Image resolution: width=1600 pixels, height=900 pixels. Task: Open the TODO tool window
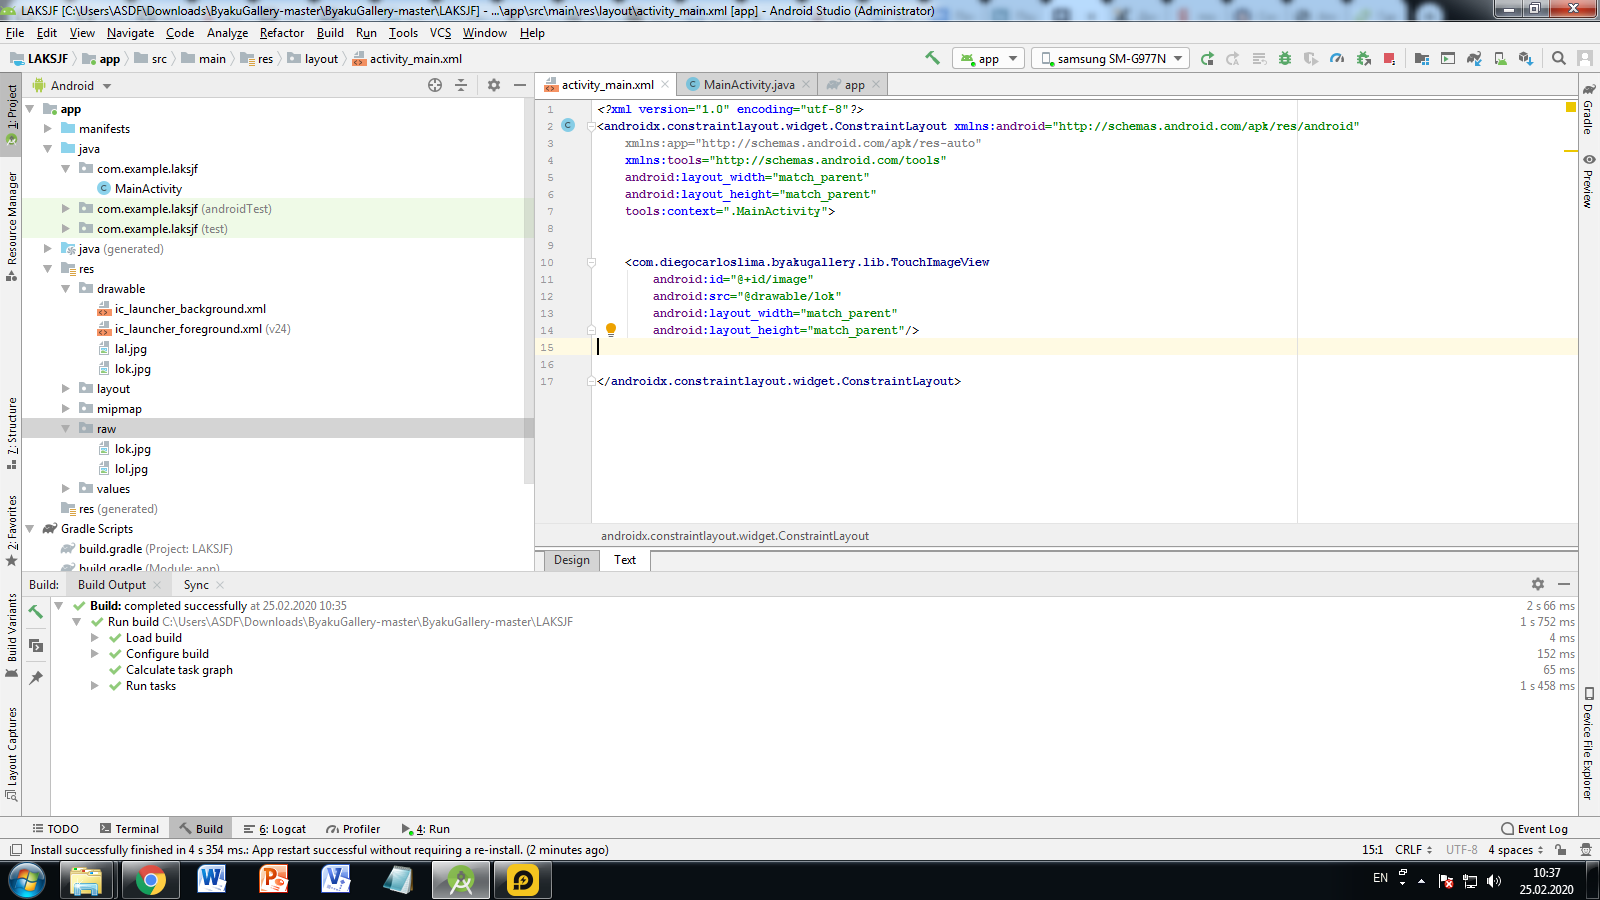tap(55, 829)
